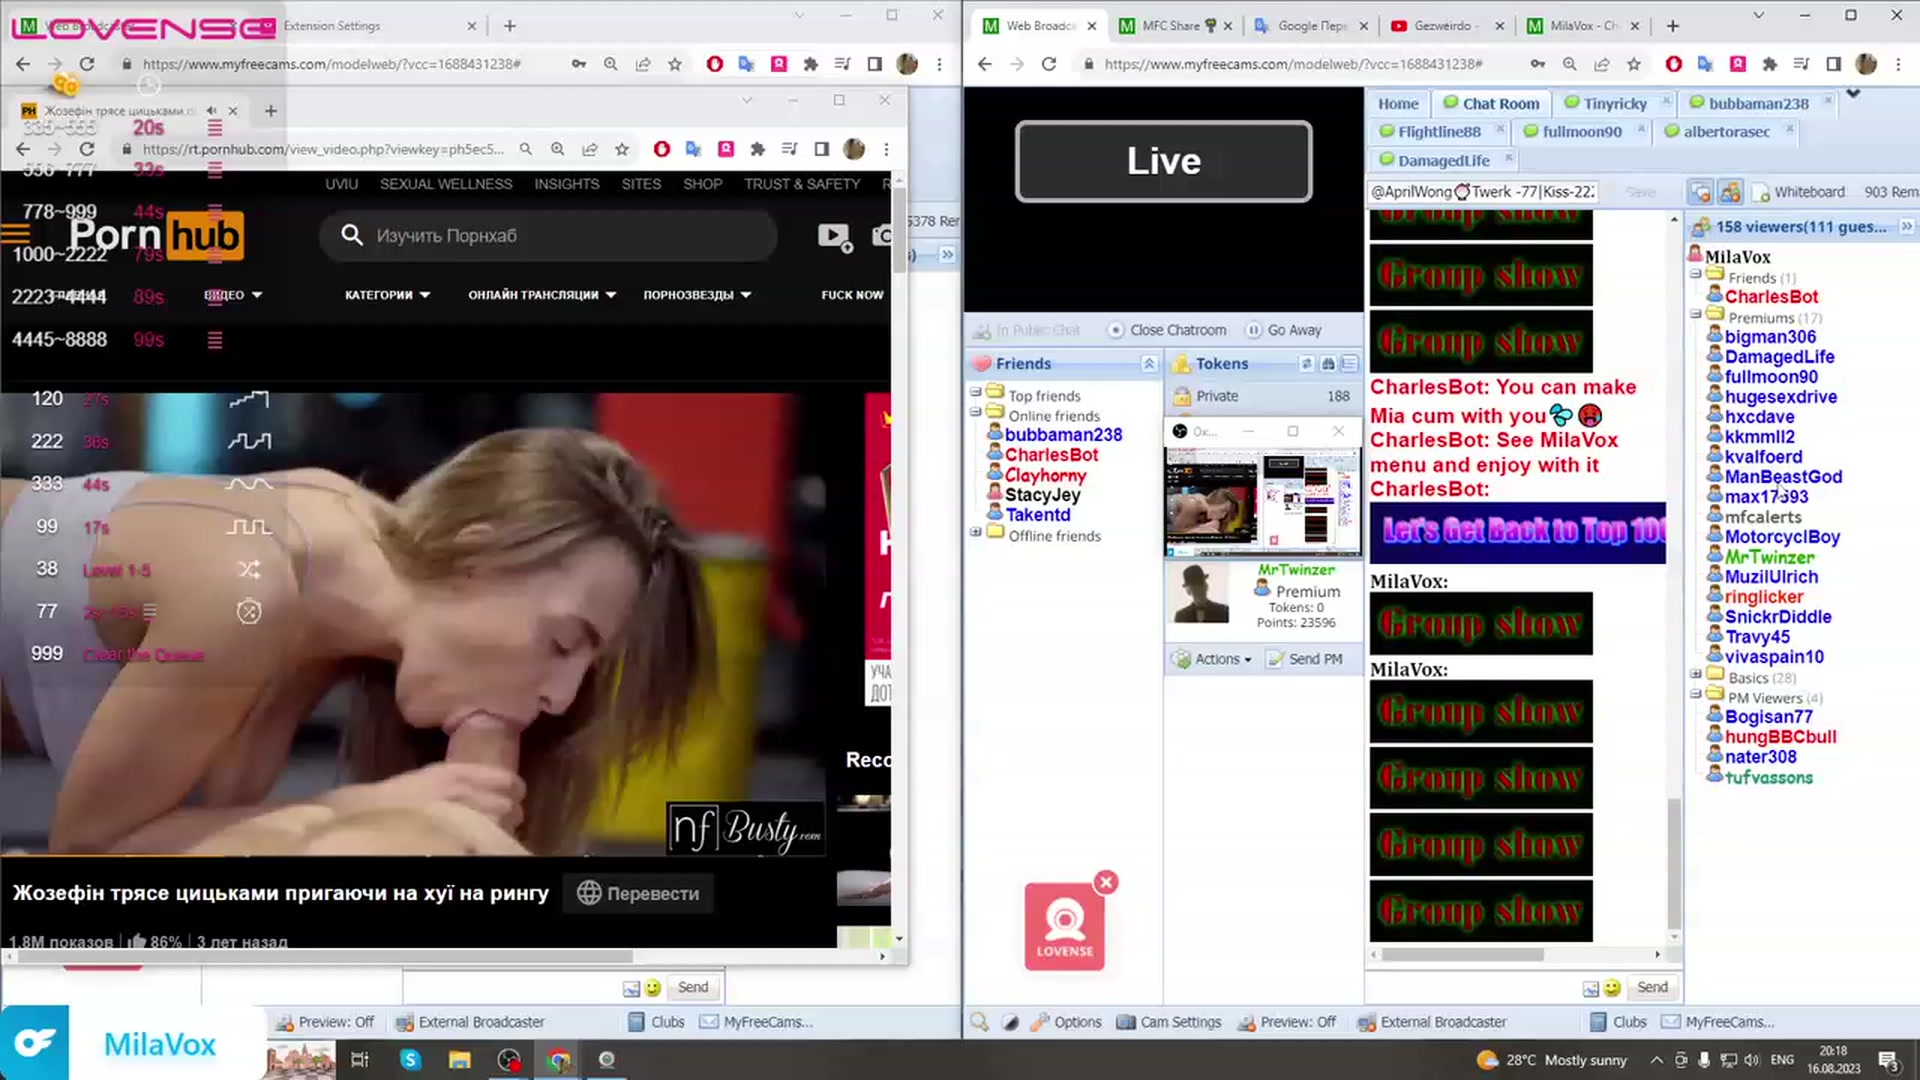Viewport: 1920px width, 1080px height.
Task: Click the FUCK NOW link in Pornhub nav
Action: (852, 295)
